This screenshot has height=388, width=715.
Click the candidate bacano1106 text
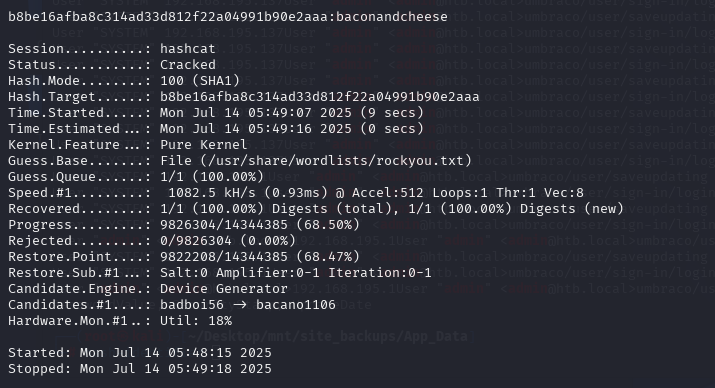tap(295, 305)
